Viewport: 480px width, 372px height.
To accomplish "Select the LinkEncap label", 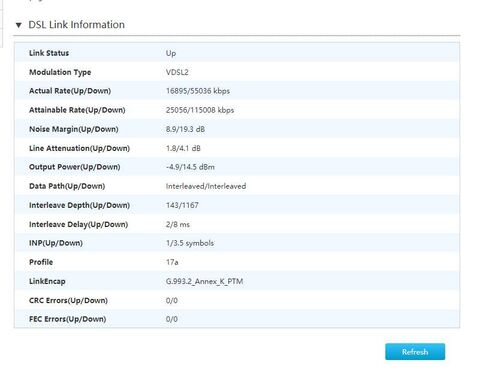I will pos(47,281).
